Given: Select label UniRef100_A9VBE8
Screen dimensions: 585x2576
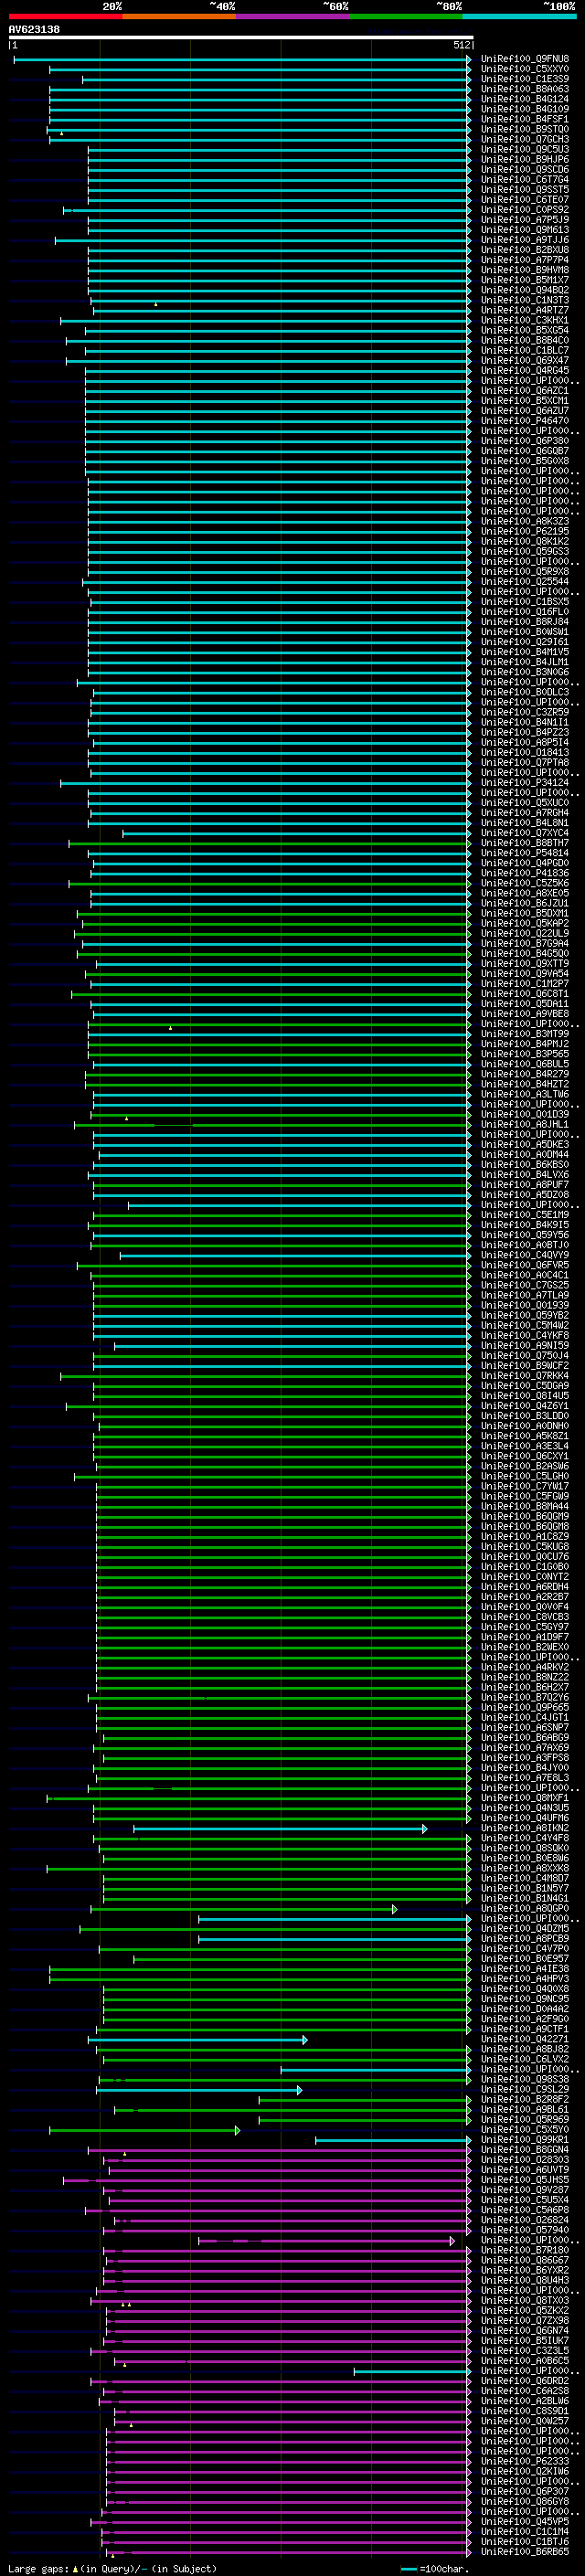Looking at the screenshot, I should (x=525, y=1014).
